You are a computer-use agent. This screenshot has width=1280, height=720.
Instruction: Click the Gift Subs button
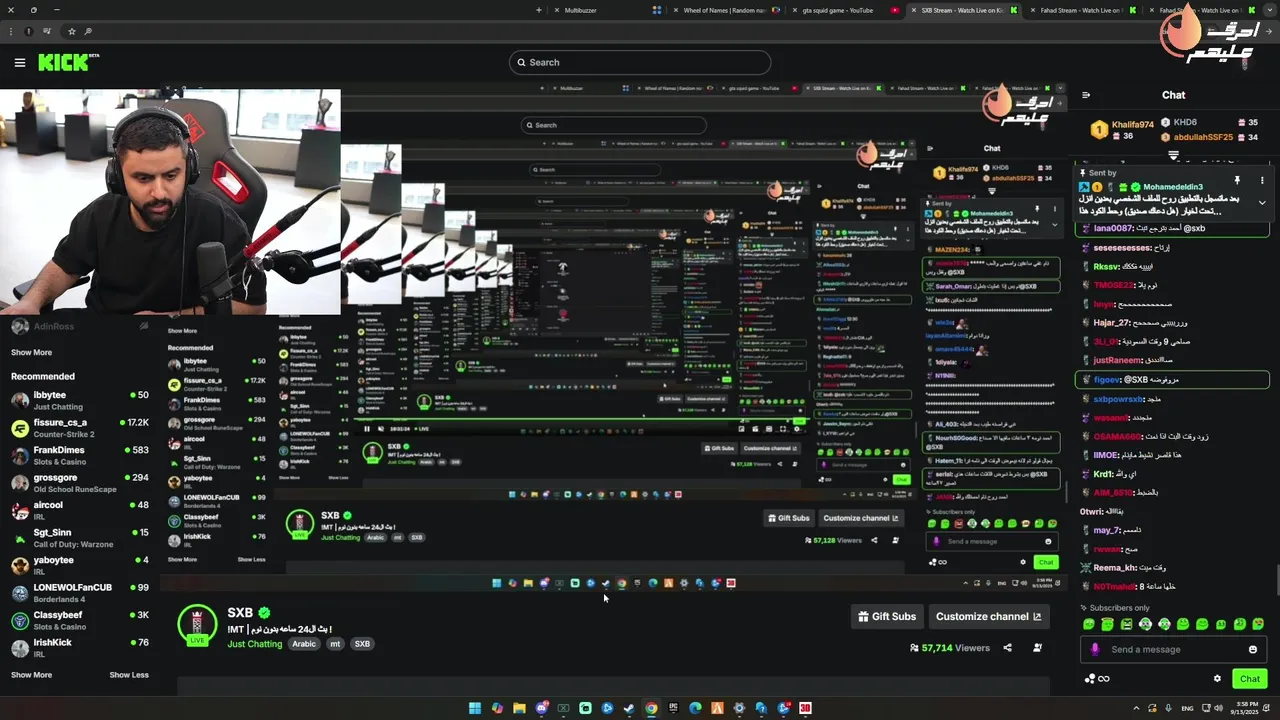[887, 616]
